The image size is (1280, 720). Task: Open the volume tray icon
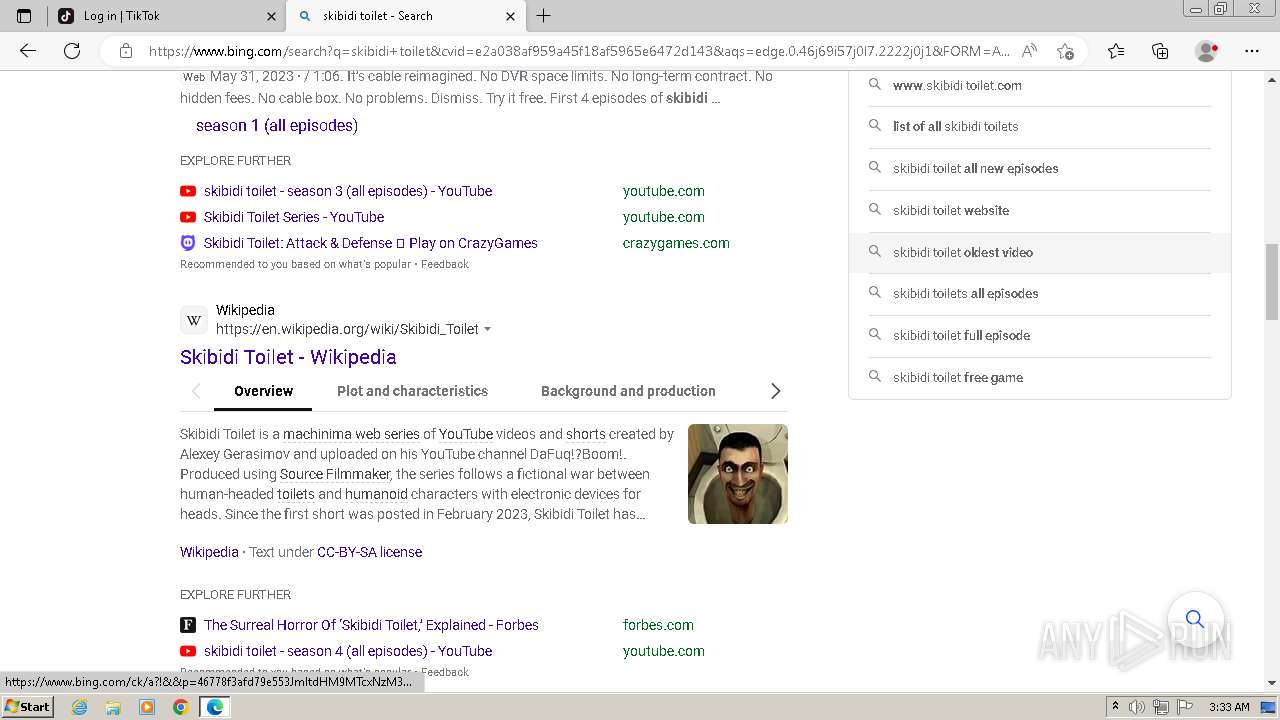[1137, 707]
